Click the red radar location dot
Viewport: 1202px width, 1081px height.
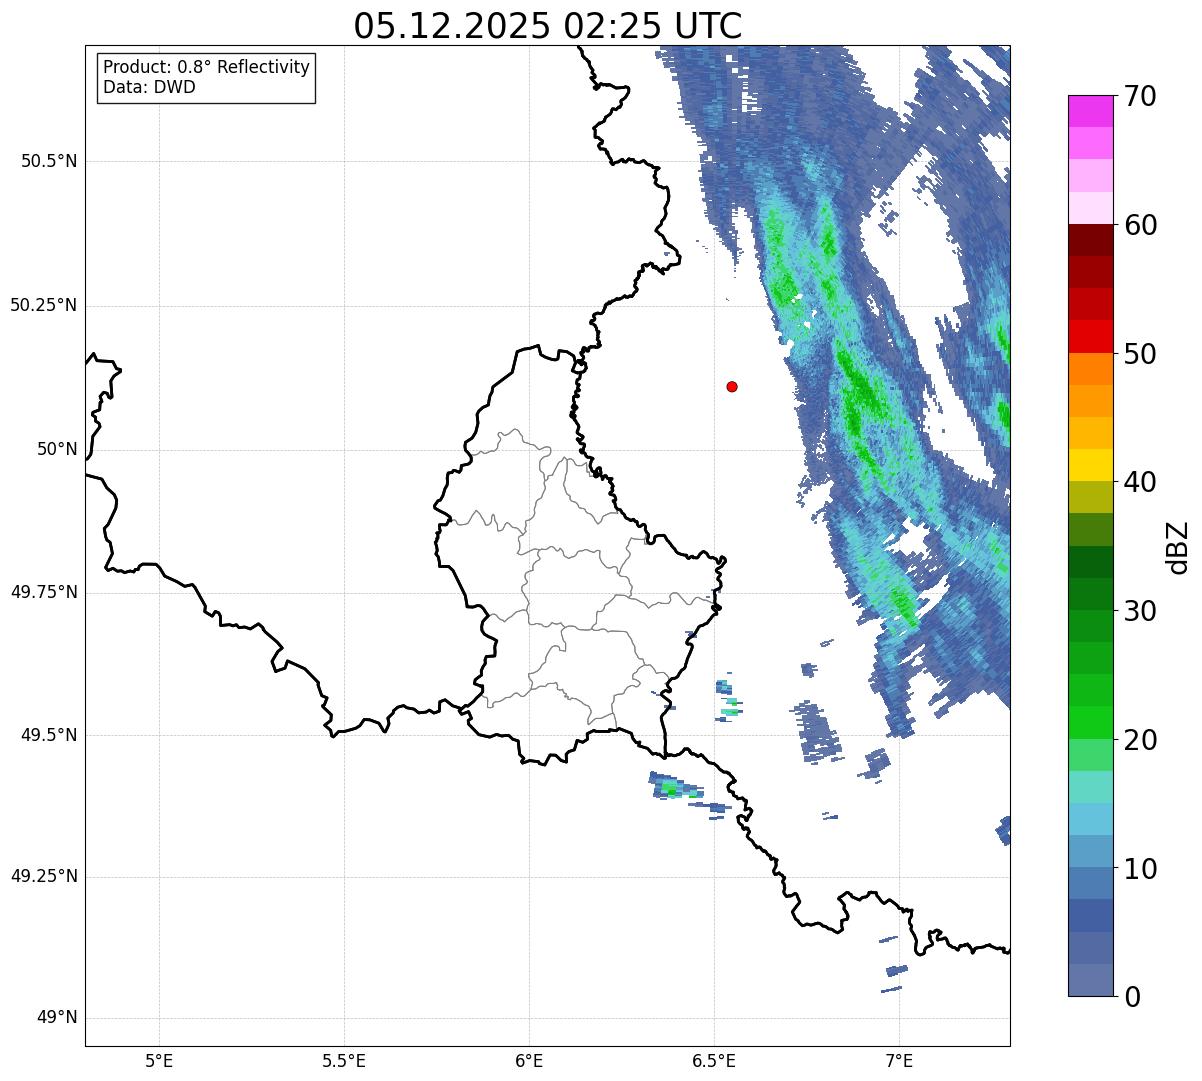click(x=732, y=387)
